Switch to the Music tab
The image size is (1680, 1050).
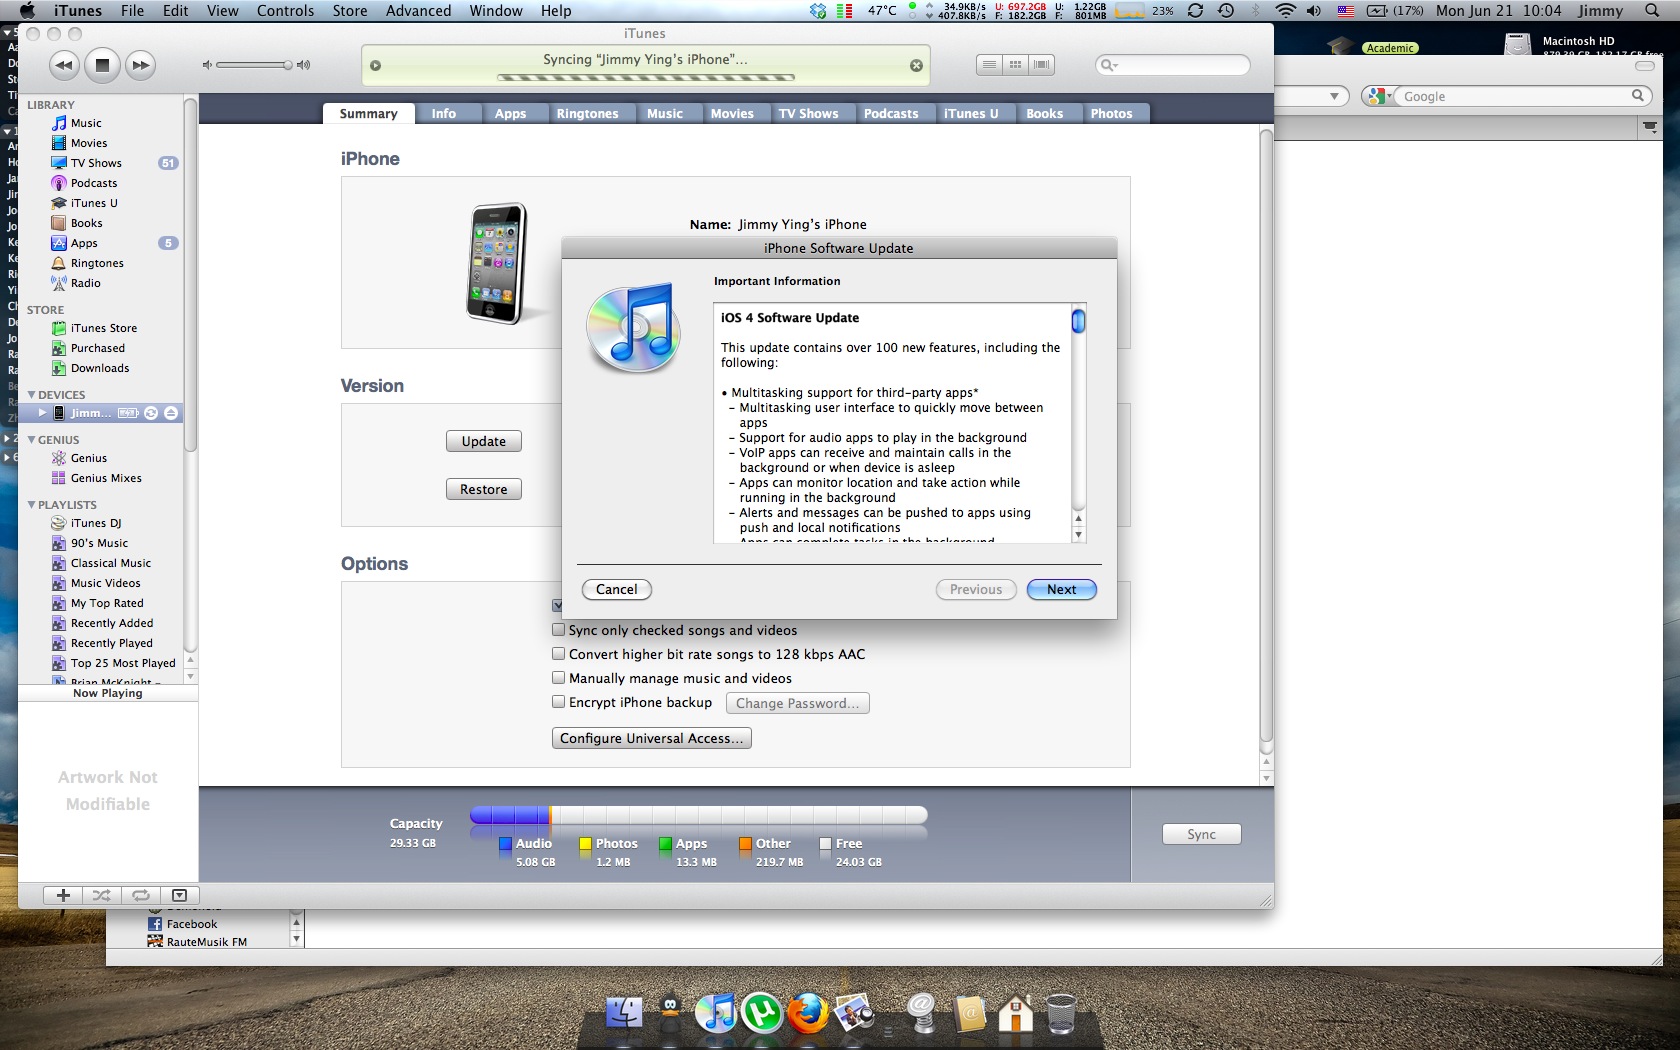tap(665, 114)
